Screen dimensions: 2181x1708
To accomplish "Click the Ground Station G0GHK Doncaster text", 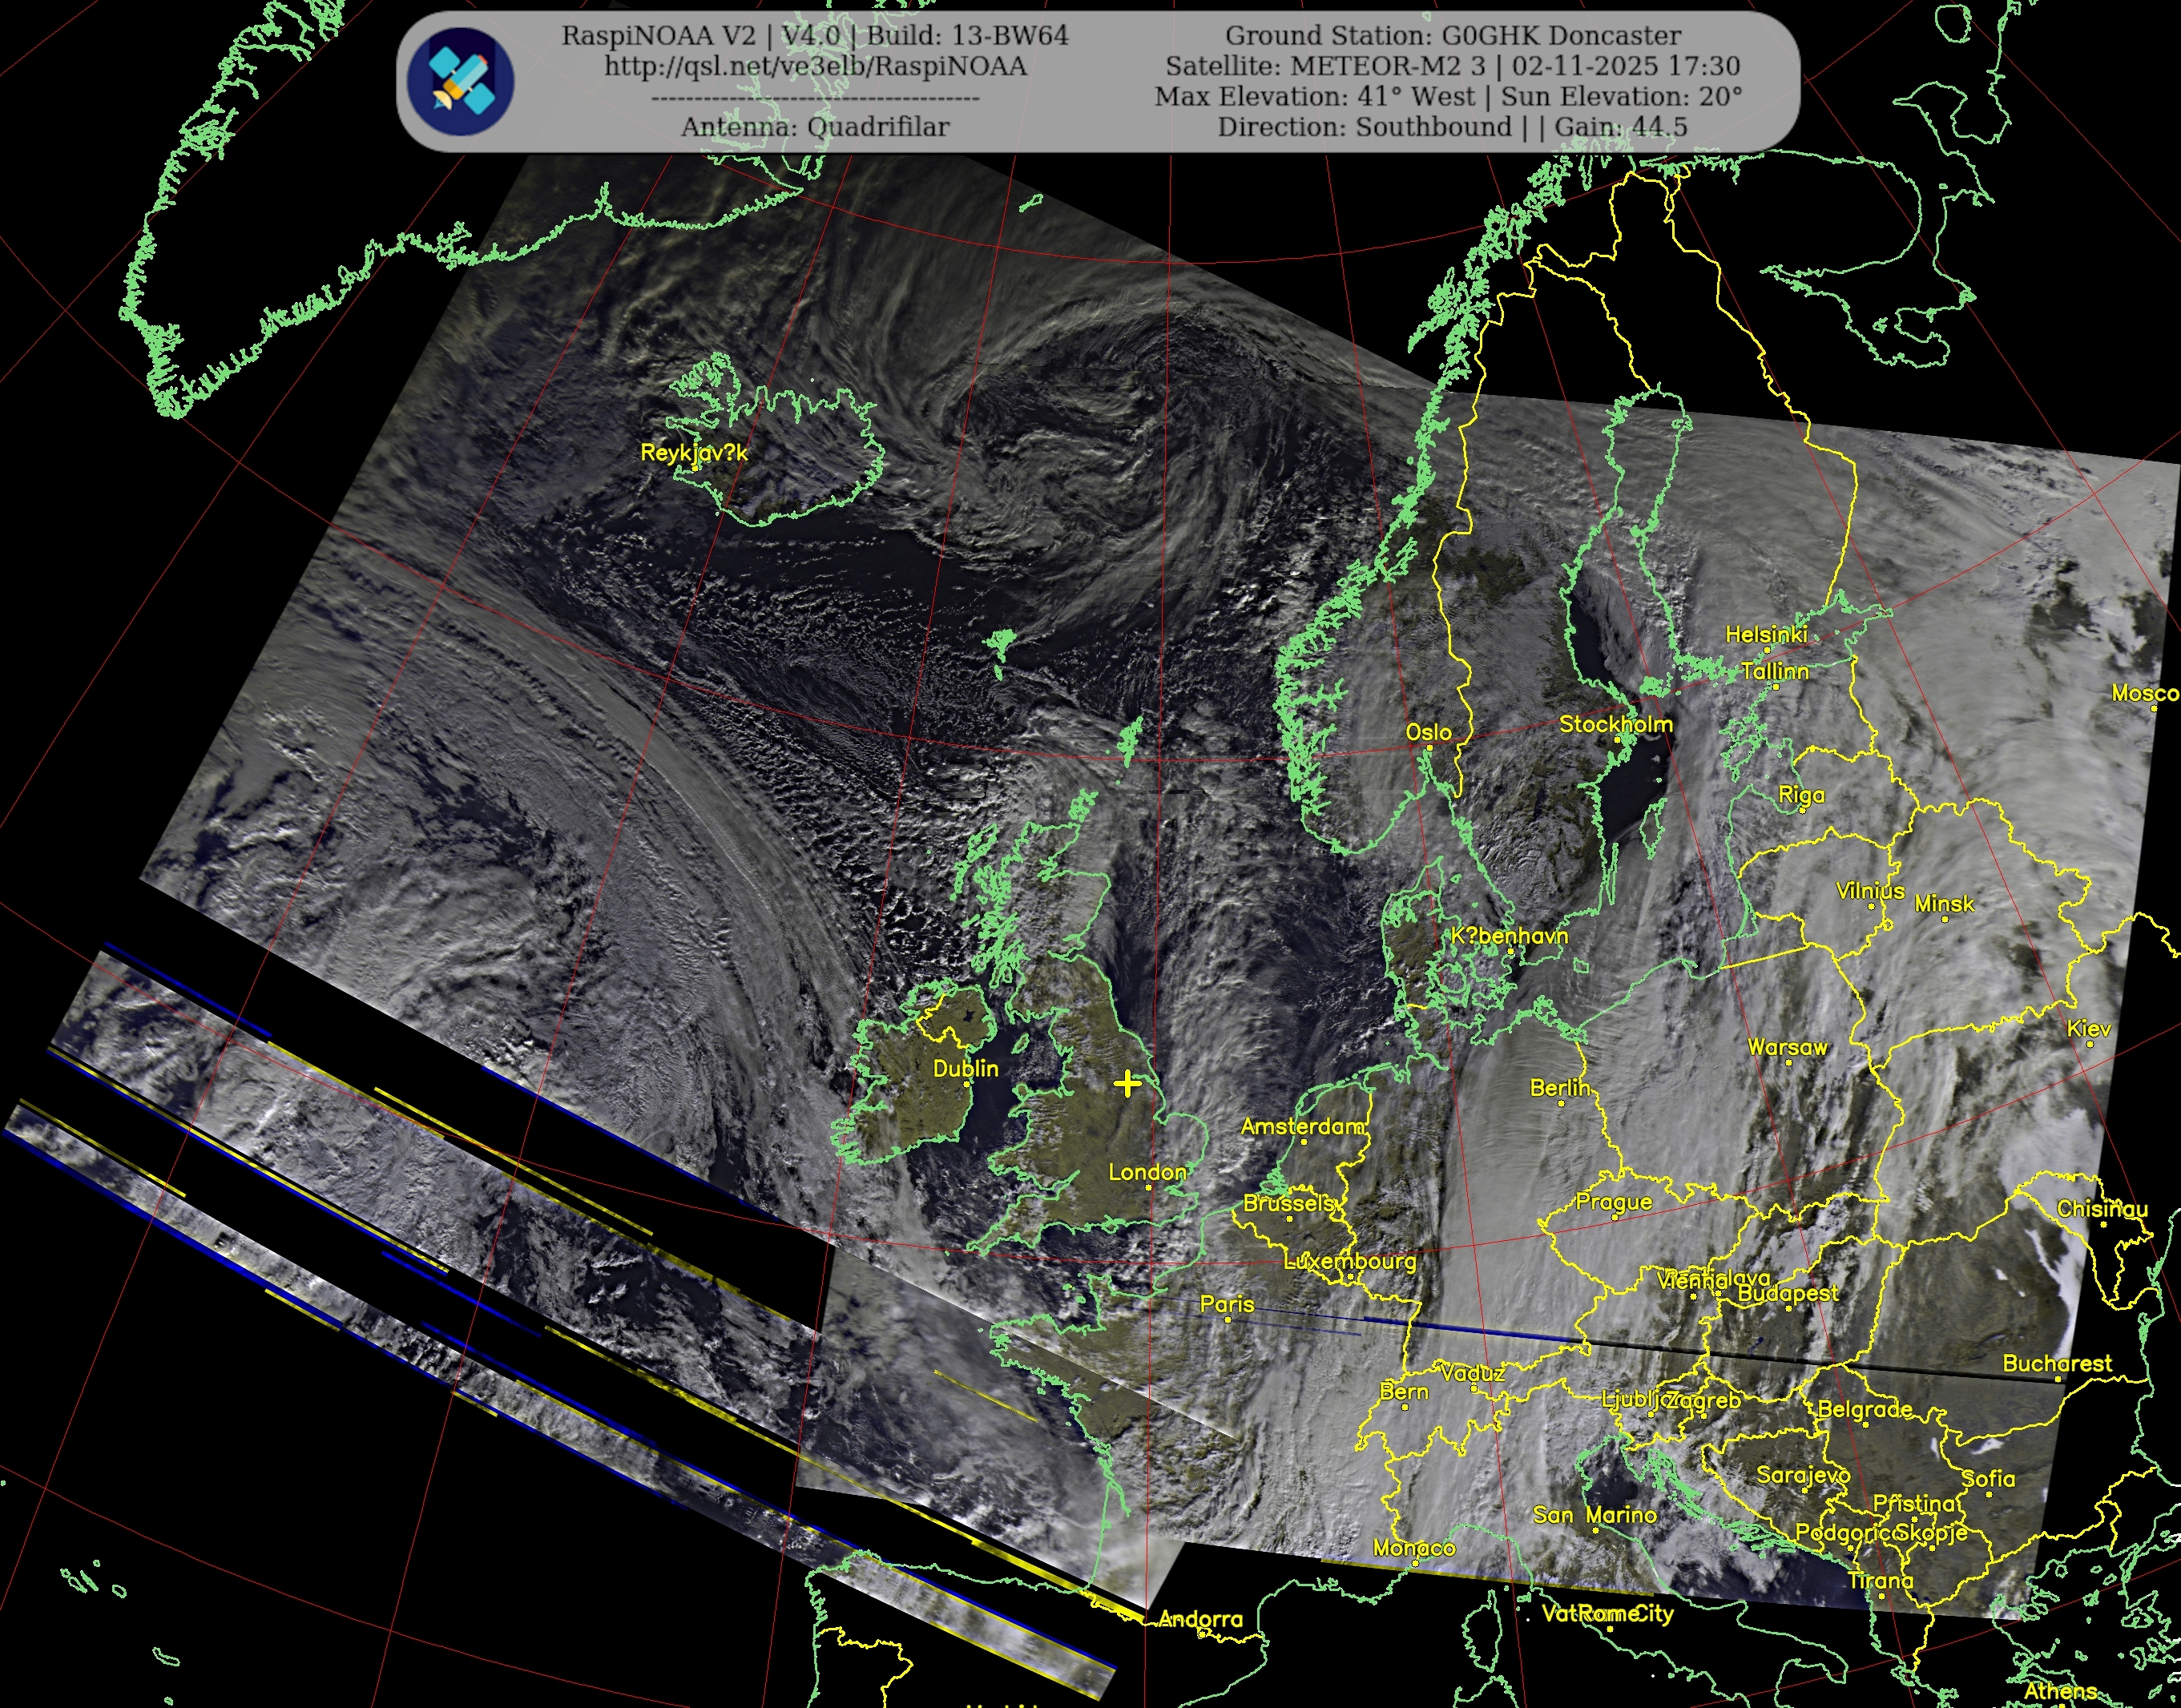I will tap(1452, 36).
